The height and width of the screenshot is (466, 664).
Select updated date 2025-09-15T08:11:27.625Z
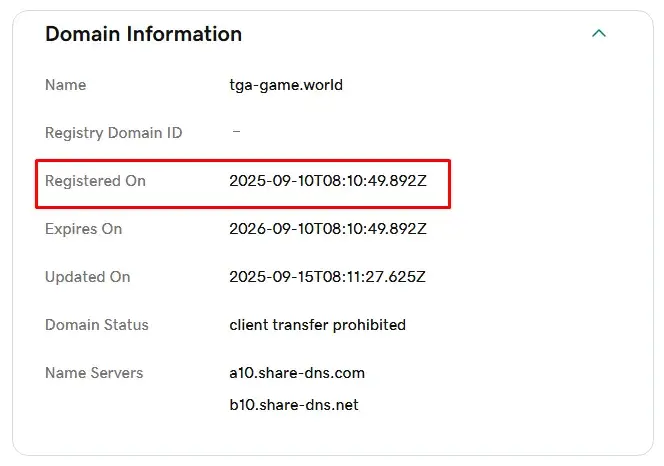(327, 277)
